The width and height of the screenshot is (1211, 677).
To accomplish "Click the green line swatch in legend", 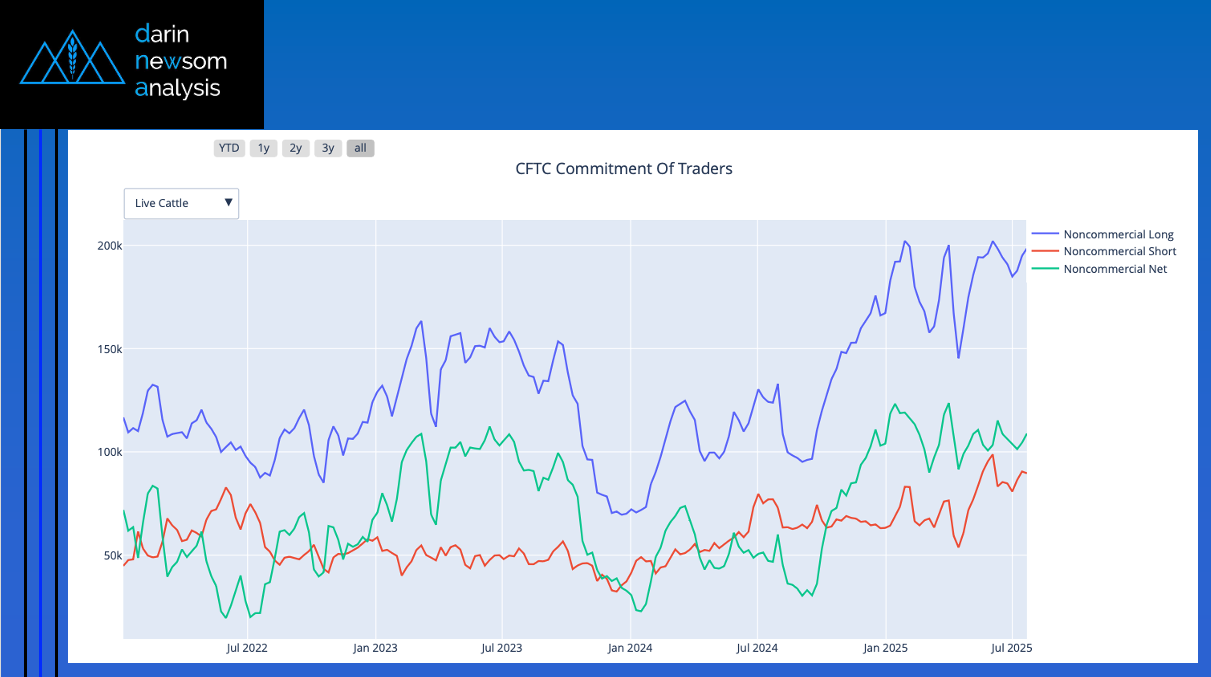I will tap(1044, 269).
